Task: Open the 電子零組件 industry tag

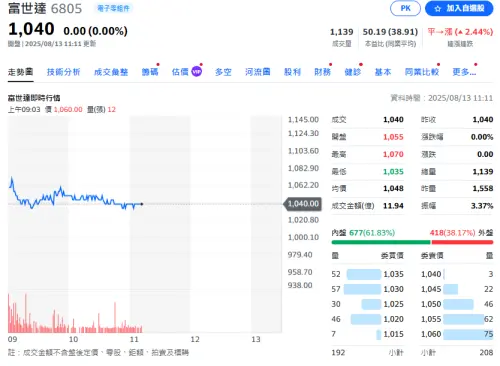Action: click(113, 8)
